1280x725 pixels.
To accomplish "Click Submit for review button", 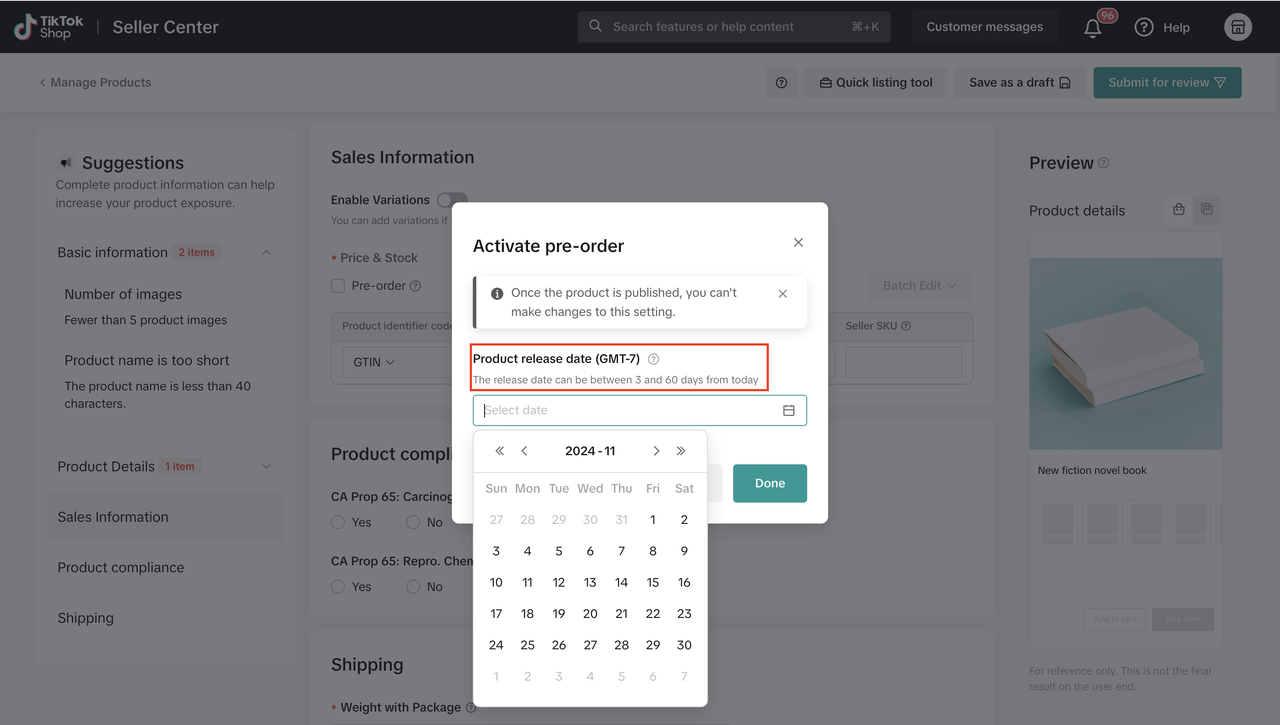I will click(1167, 83).
